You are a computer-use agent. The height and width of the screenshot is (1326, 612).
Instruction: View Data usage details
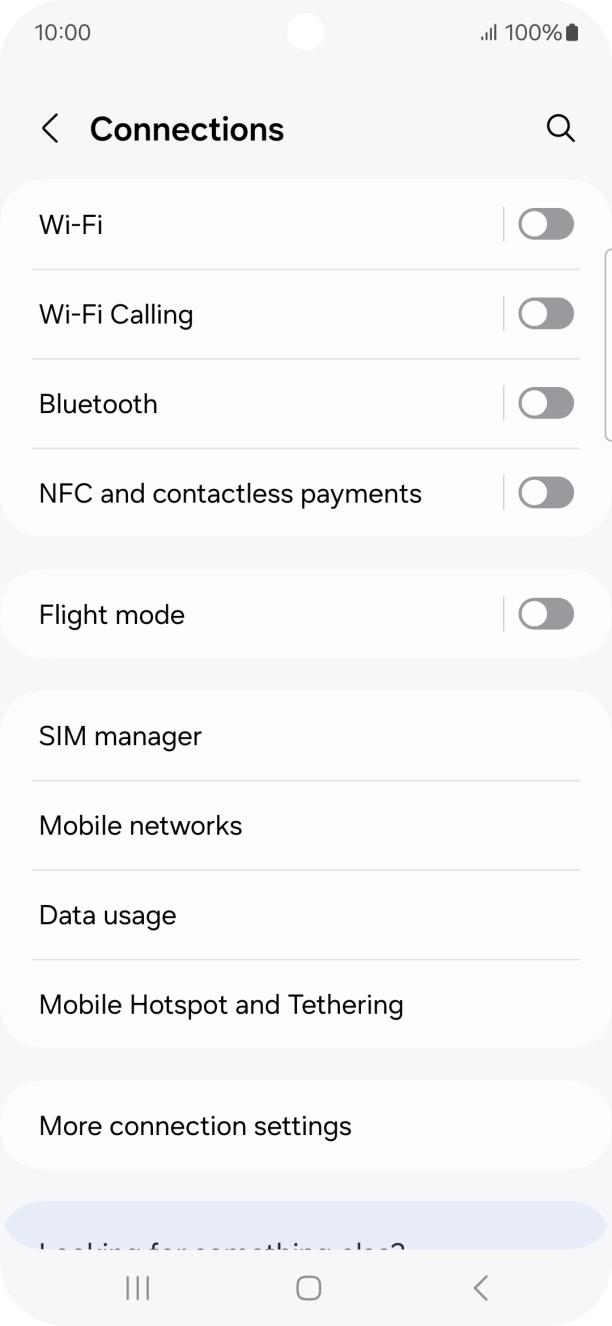pos(107,914)
